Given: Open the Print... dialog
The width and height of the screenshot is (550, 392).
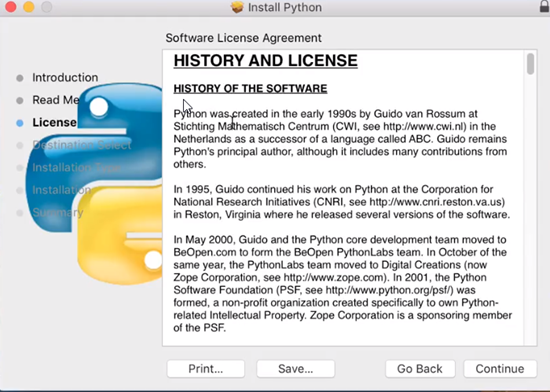Looking at the screenshot, I should (x=206, y=369).
